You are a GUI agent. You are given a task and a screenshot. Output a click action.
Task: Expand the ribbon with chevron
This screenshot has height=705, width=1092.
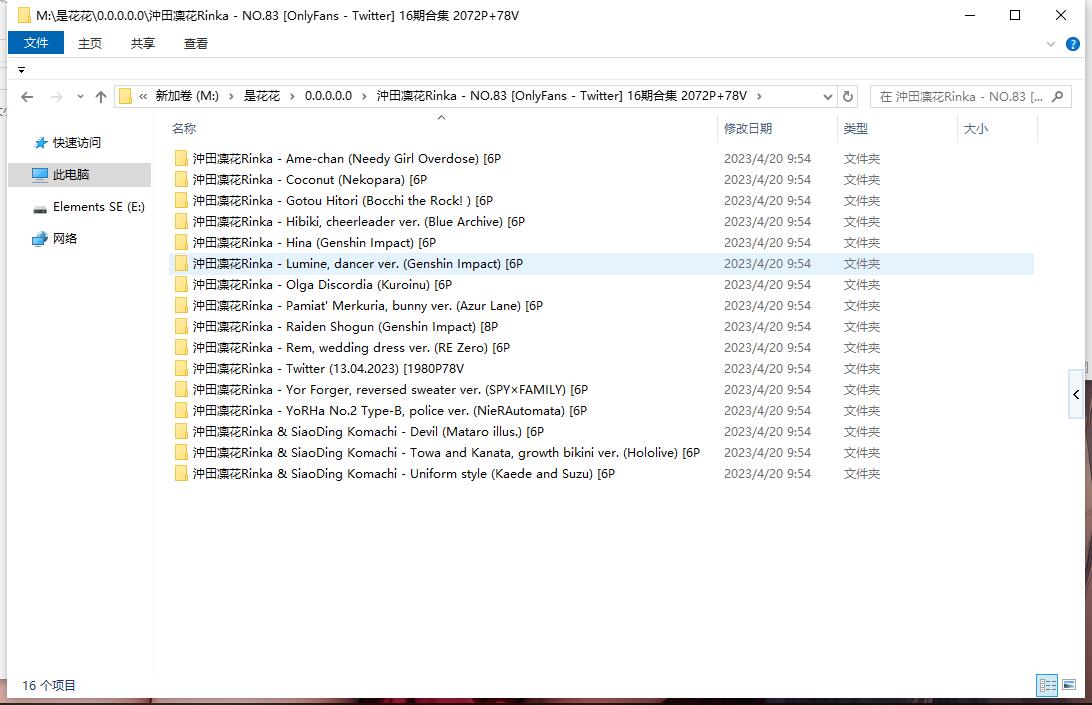tap(1051, 44)
